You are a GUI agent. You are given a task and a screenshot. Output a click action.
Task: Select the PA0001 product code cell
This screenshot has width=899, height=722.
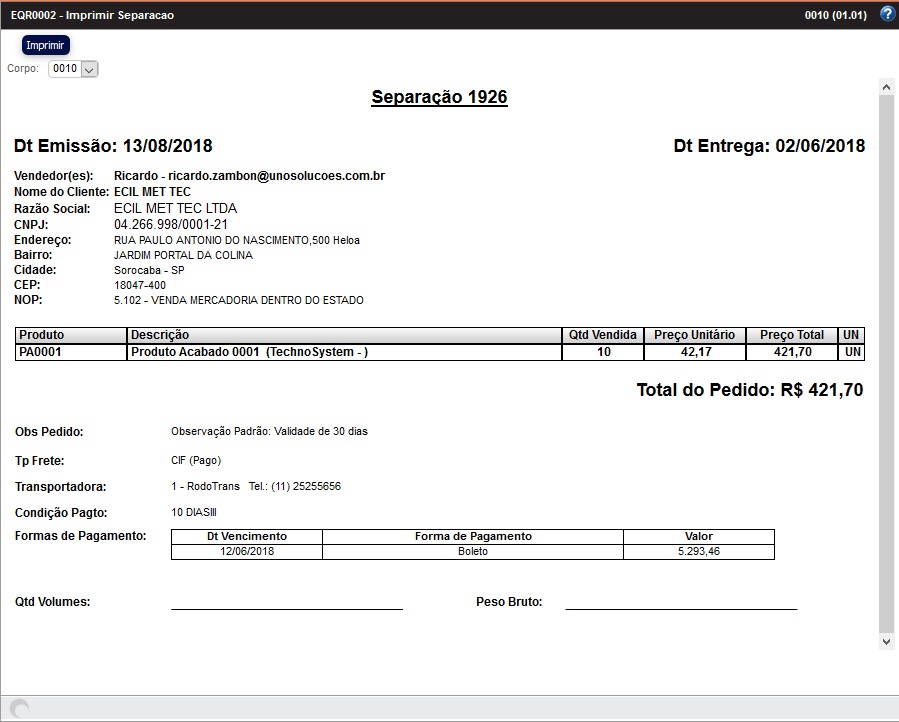tap(71, 352)
